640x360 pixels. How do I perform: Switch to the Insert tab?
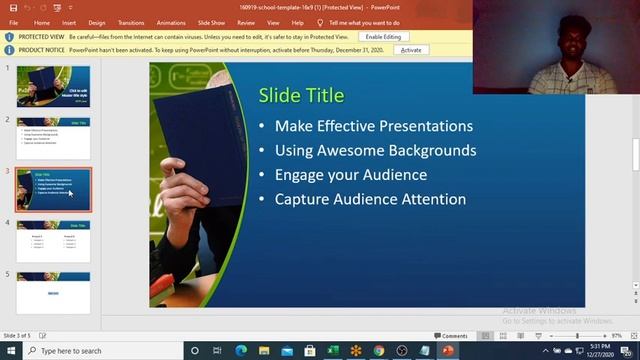point(69,23)
